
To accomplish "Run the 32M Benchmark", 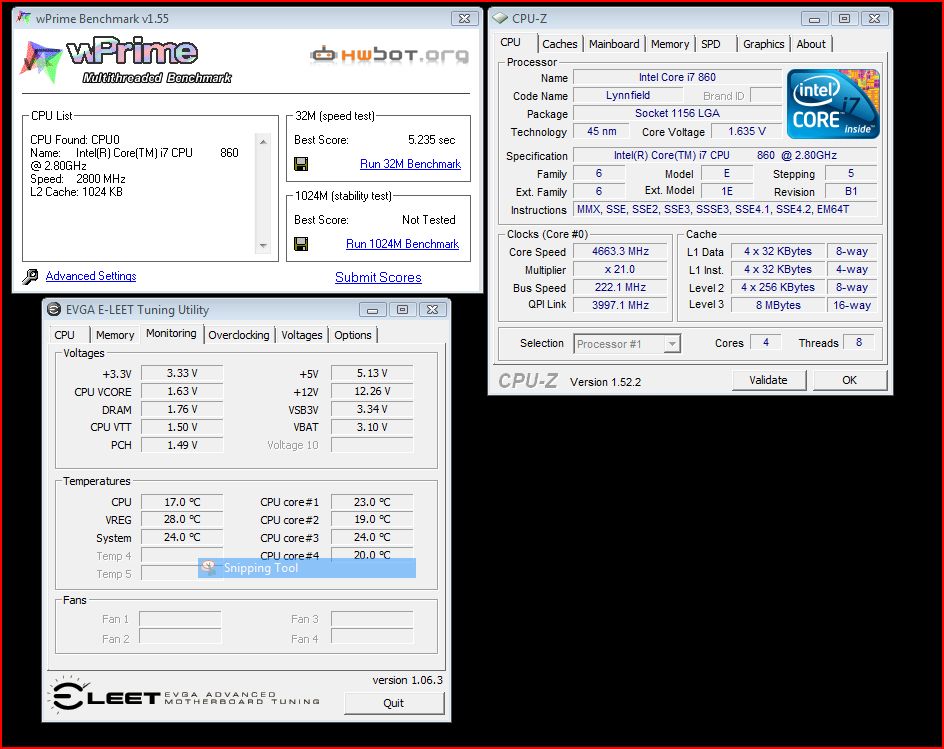I will point(411,164).
